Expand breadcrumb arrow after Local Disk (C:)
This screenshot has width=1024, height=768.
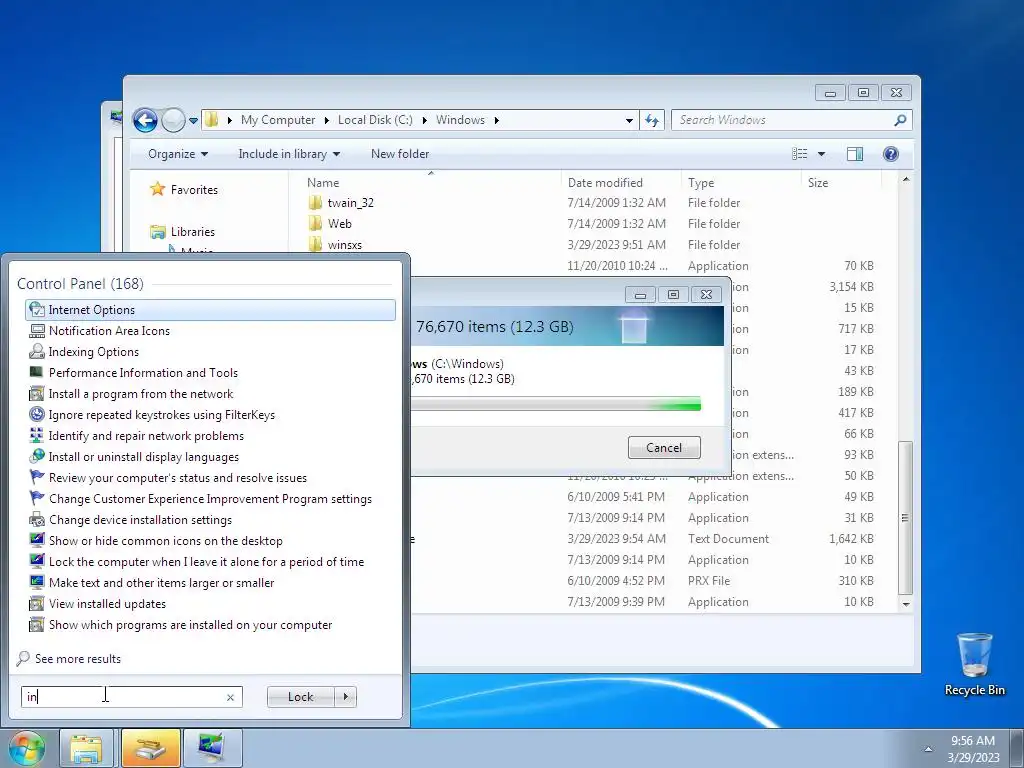424,120
